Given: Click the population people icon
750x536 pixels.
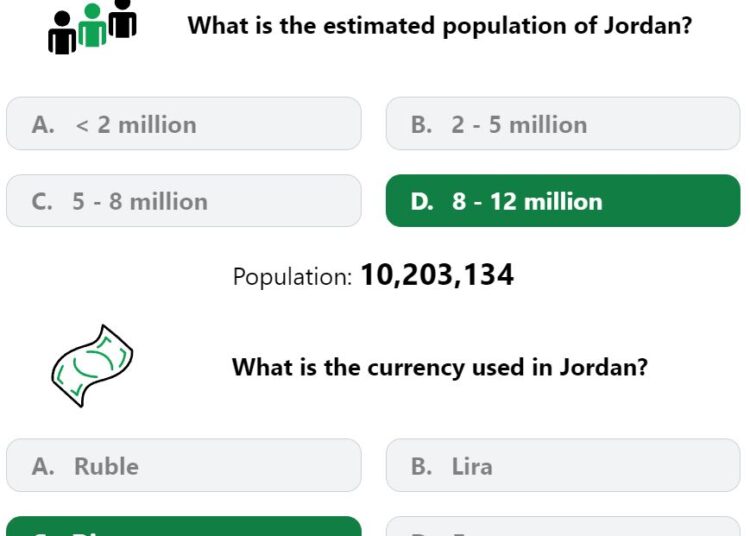Looking at the screenshot, I should click(92, 27).
